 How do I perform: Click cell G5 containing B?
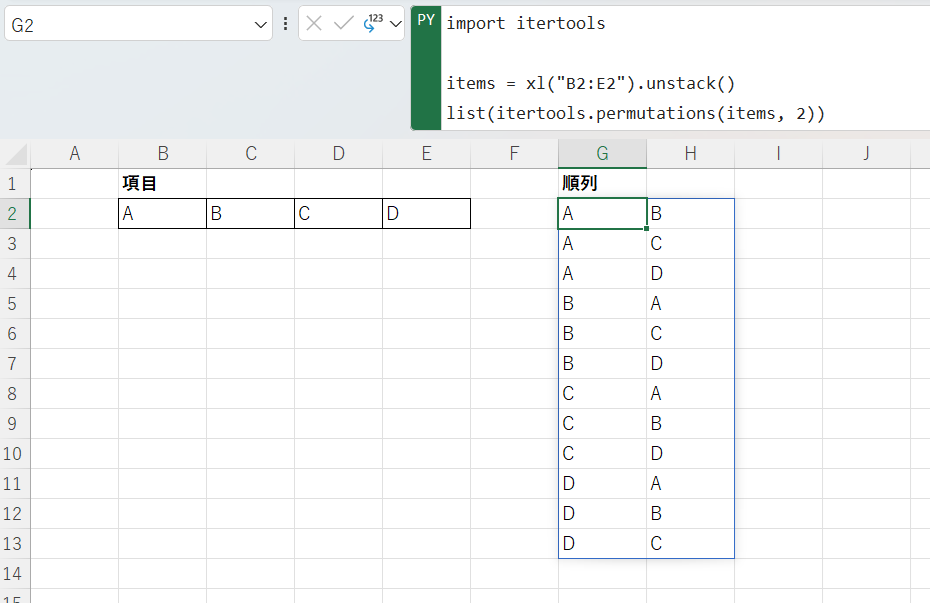click(x=602, y=304)
